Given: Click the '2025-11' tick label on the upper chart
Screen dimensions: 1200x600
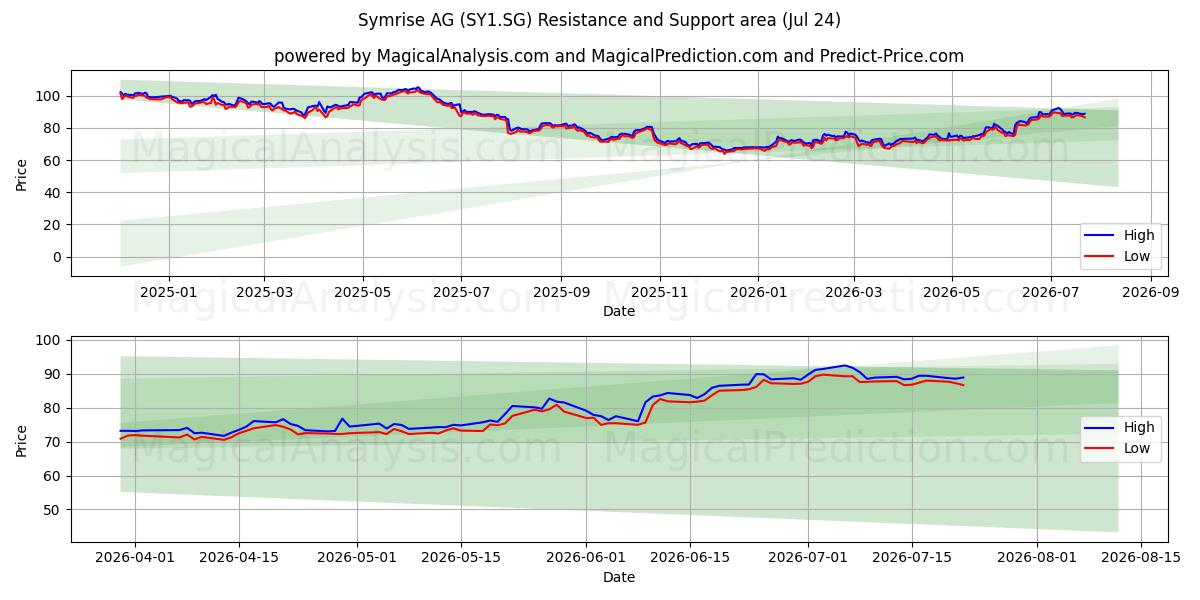Looking at the screenshot, I should (660, 292).
